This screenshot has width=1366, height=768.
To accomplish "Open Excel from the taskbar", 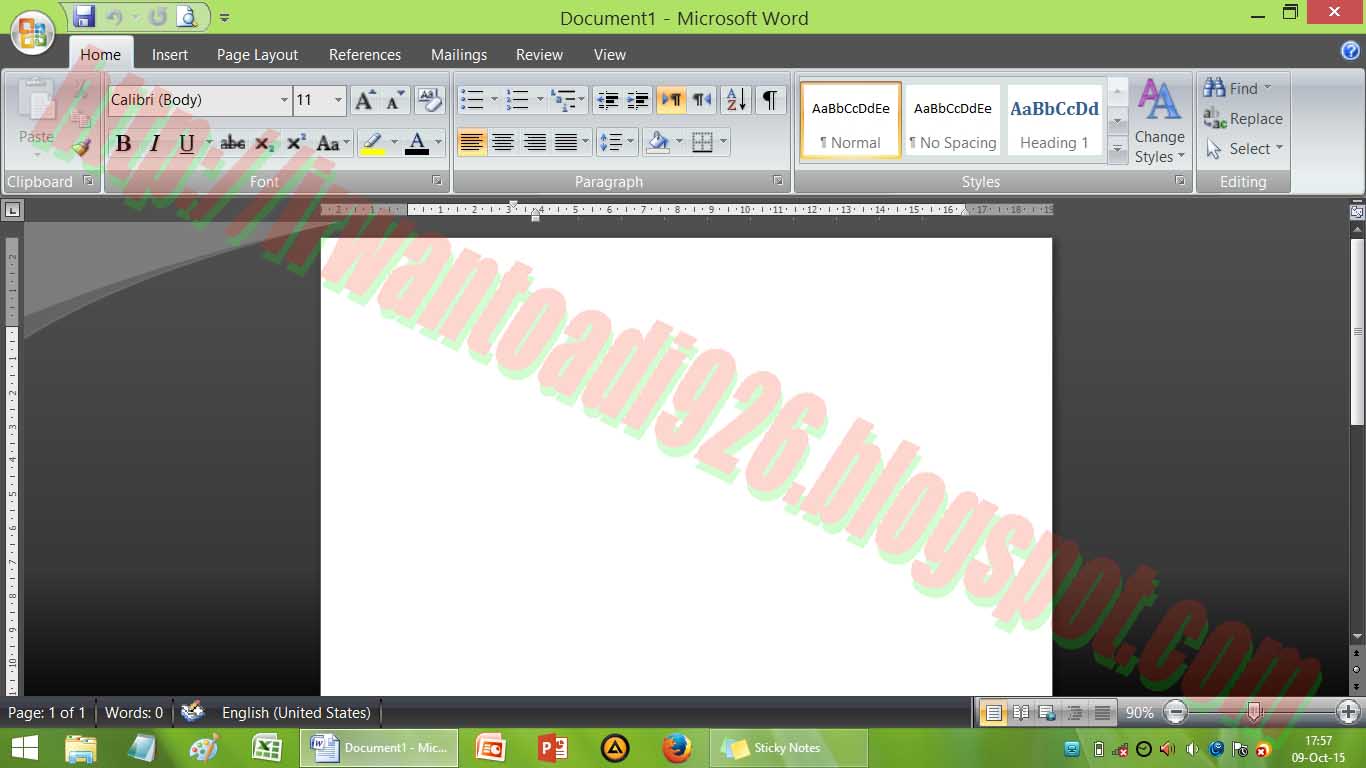I will pos(267,748).
